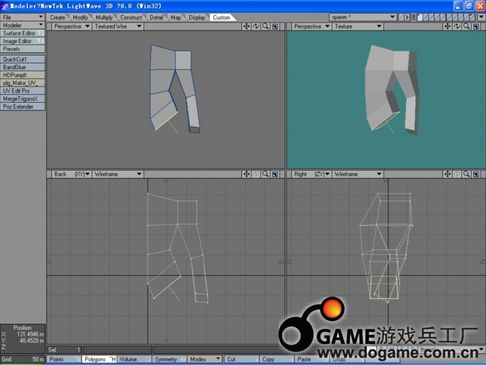
Task: Switch to the Construct tab
Action: pyautogui.click(x=131, y=17)
